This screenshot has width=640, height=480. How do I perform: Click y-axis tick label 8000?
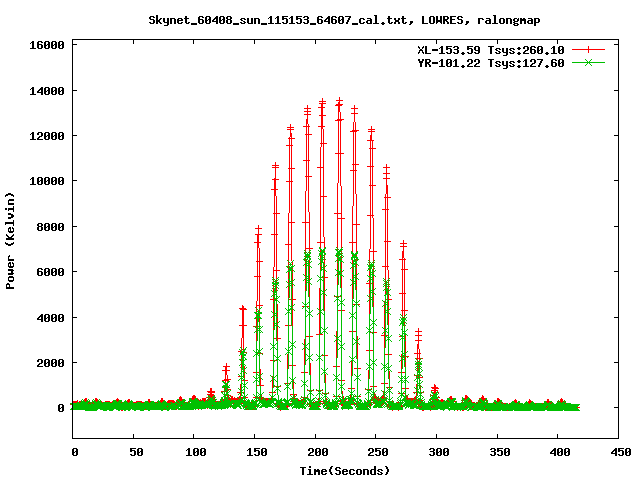point(50,227)
